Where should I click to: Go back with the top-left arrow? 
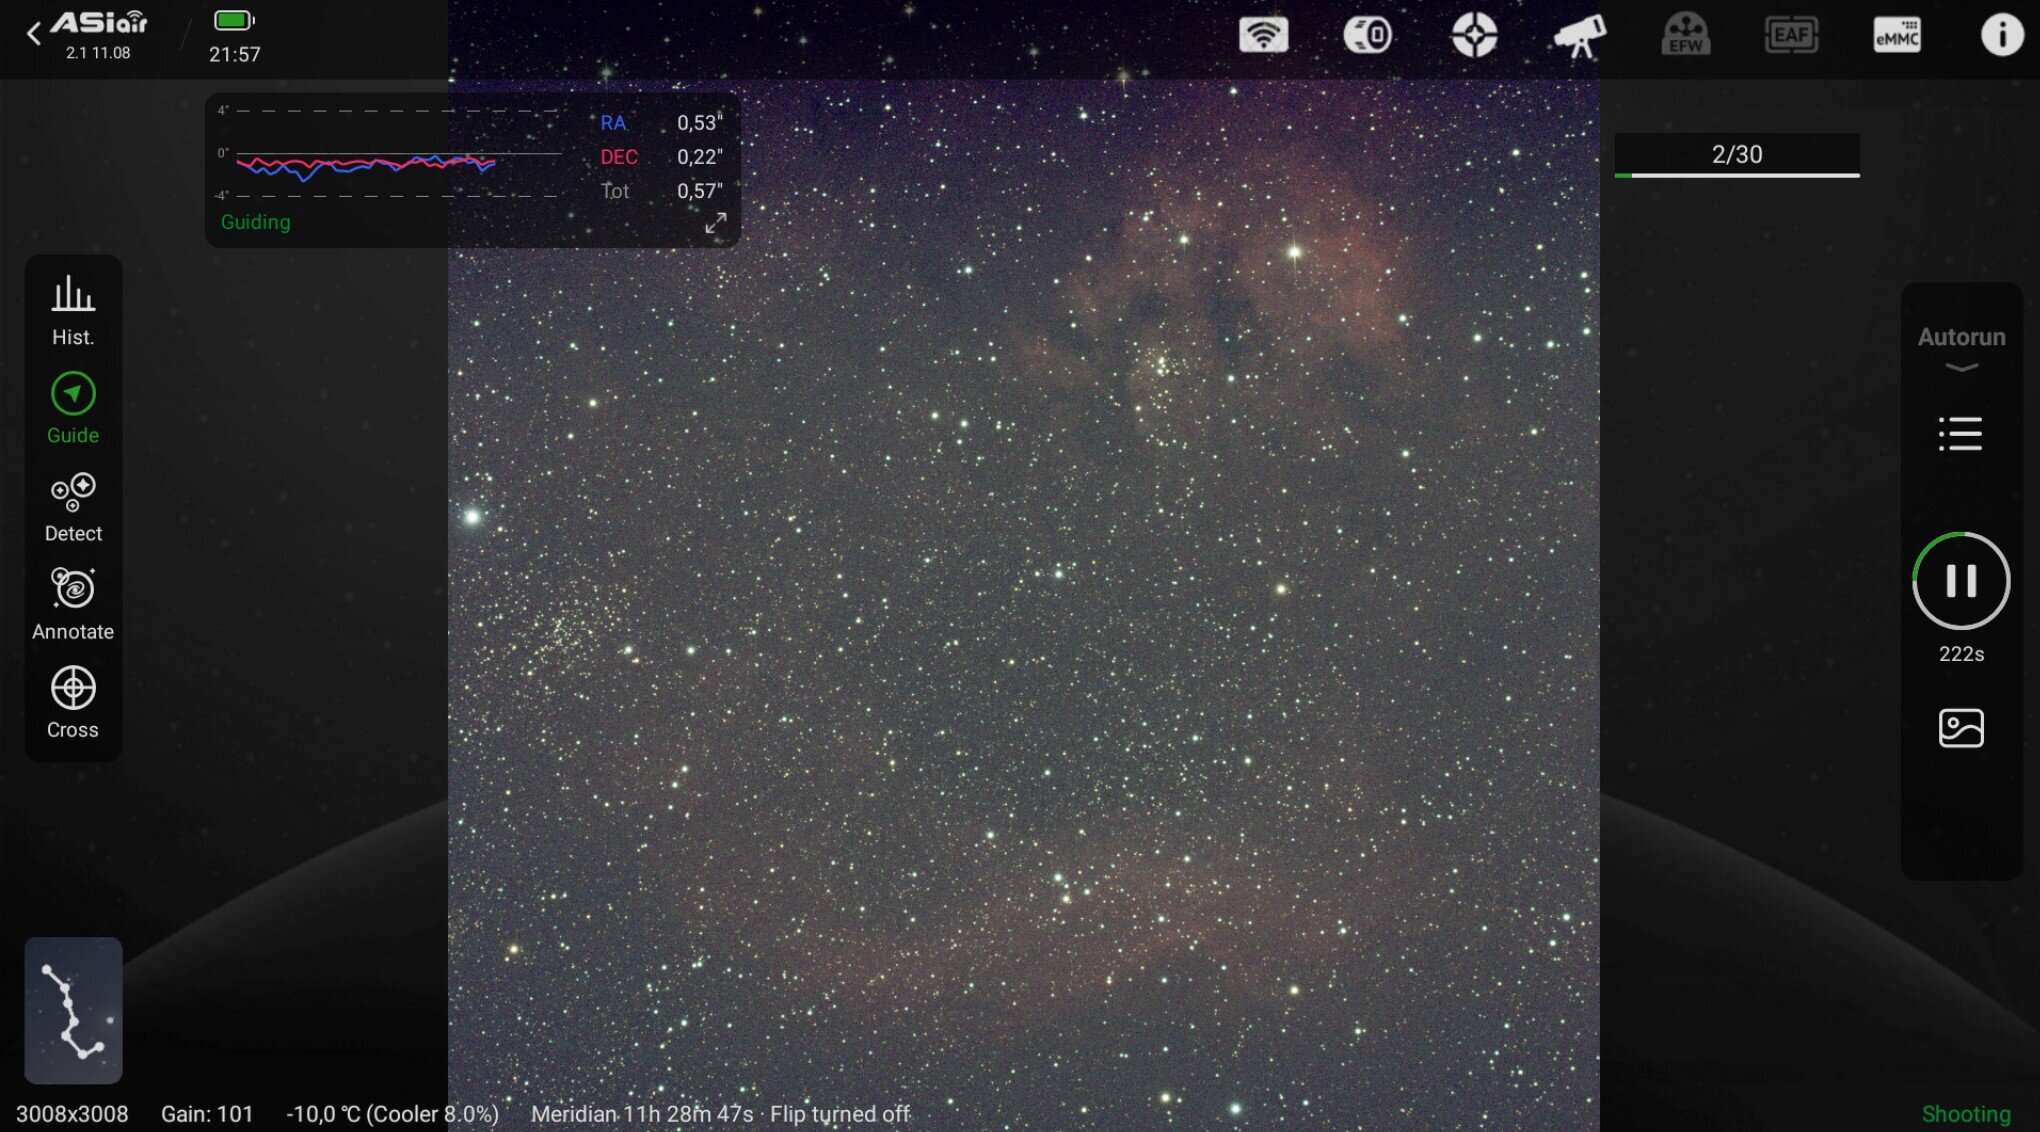tap(34, 34)
